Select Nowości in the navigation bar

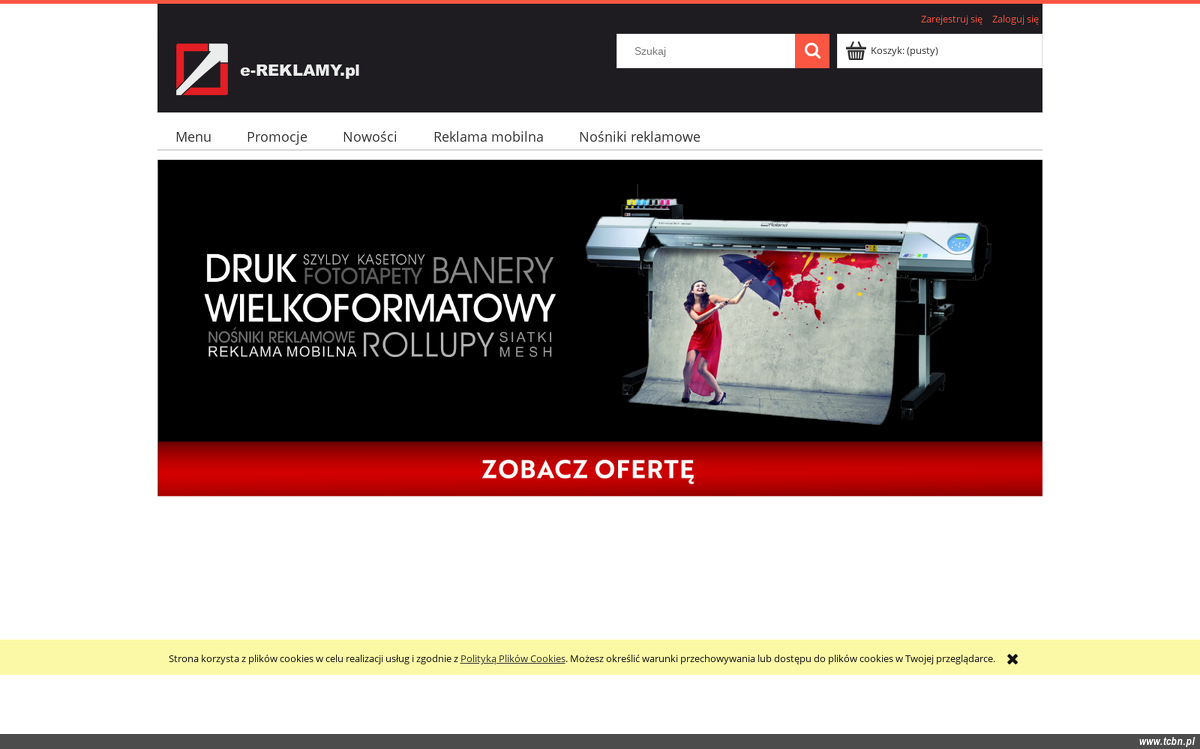pyautogui.click(x=370, y=137)
